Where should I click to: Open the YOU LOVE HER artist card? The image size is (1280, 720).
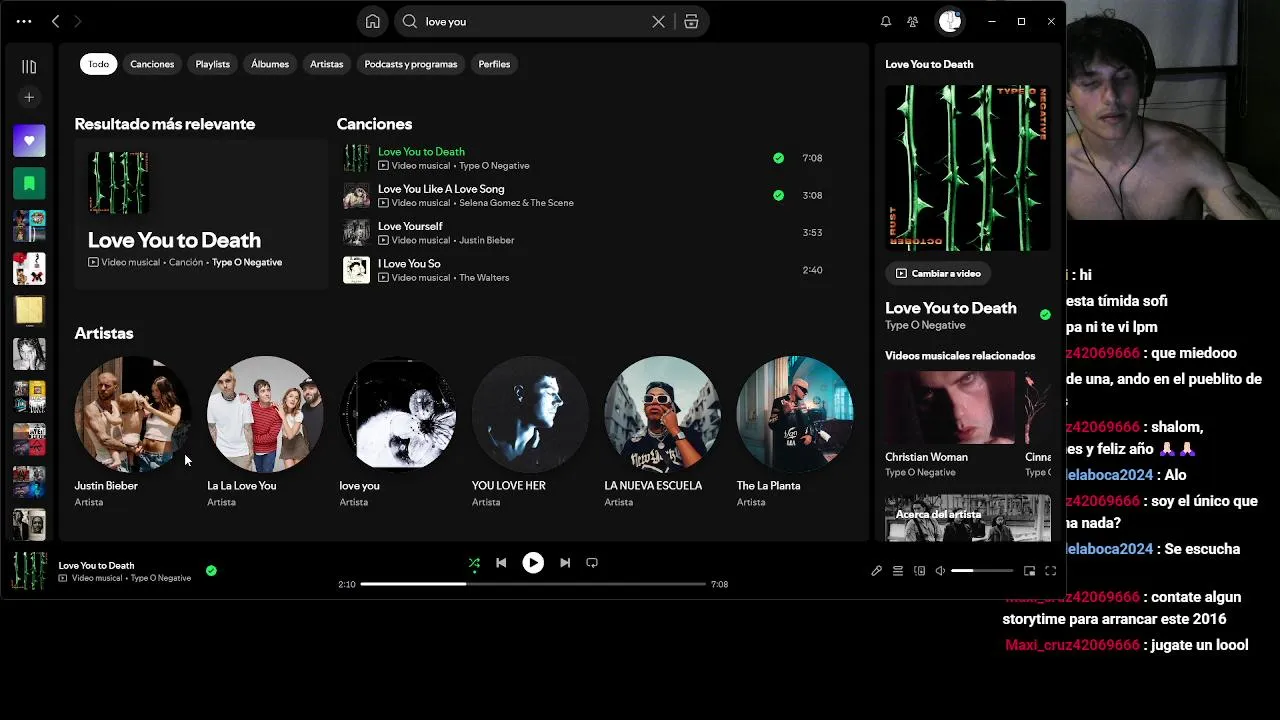coord(530,432)
